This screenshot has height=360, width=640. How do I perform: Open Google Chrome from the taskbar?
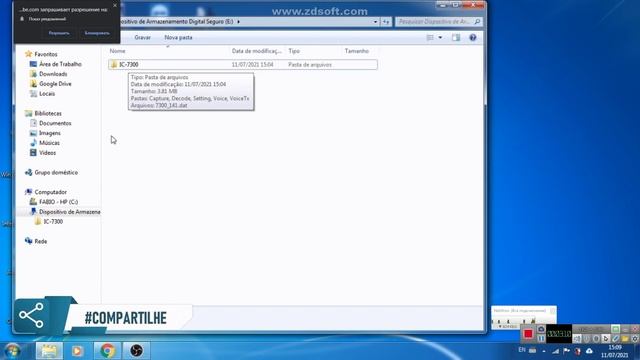107,351
